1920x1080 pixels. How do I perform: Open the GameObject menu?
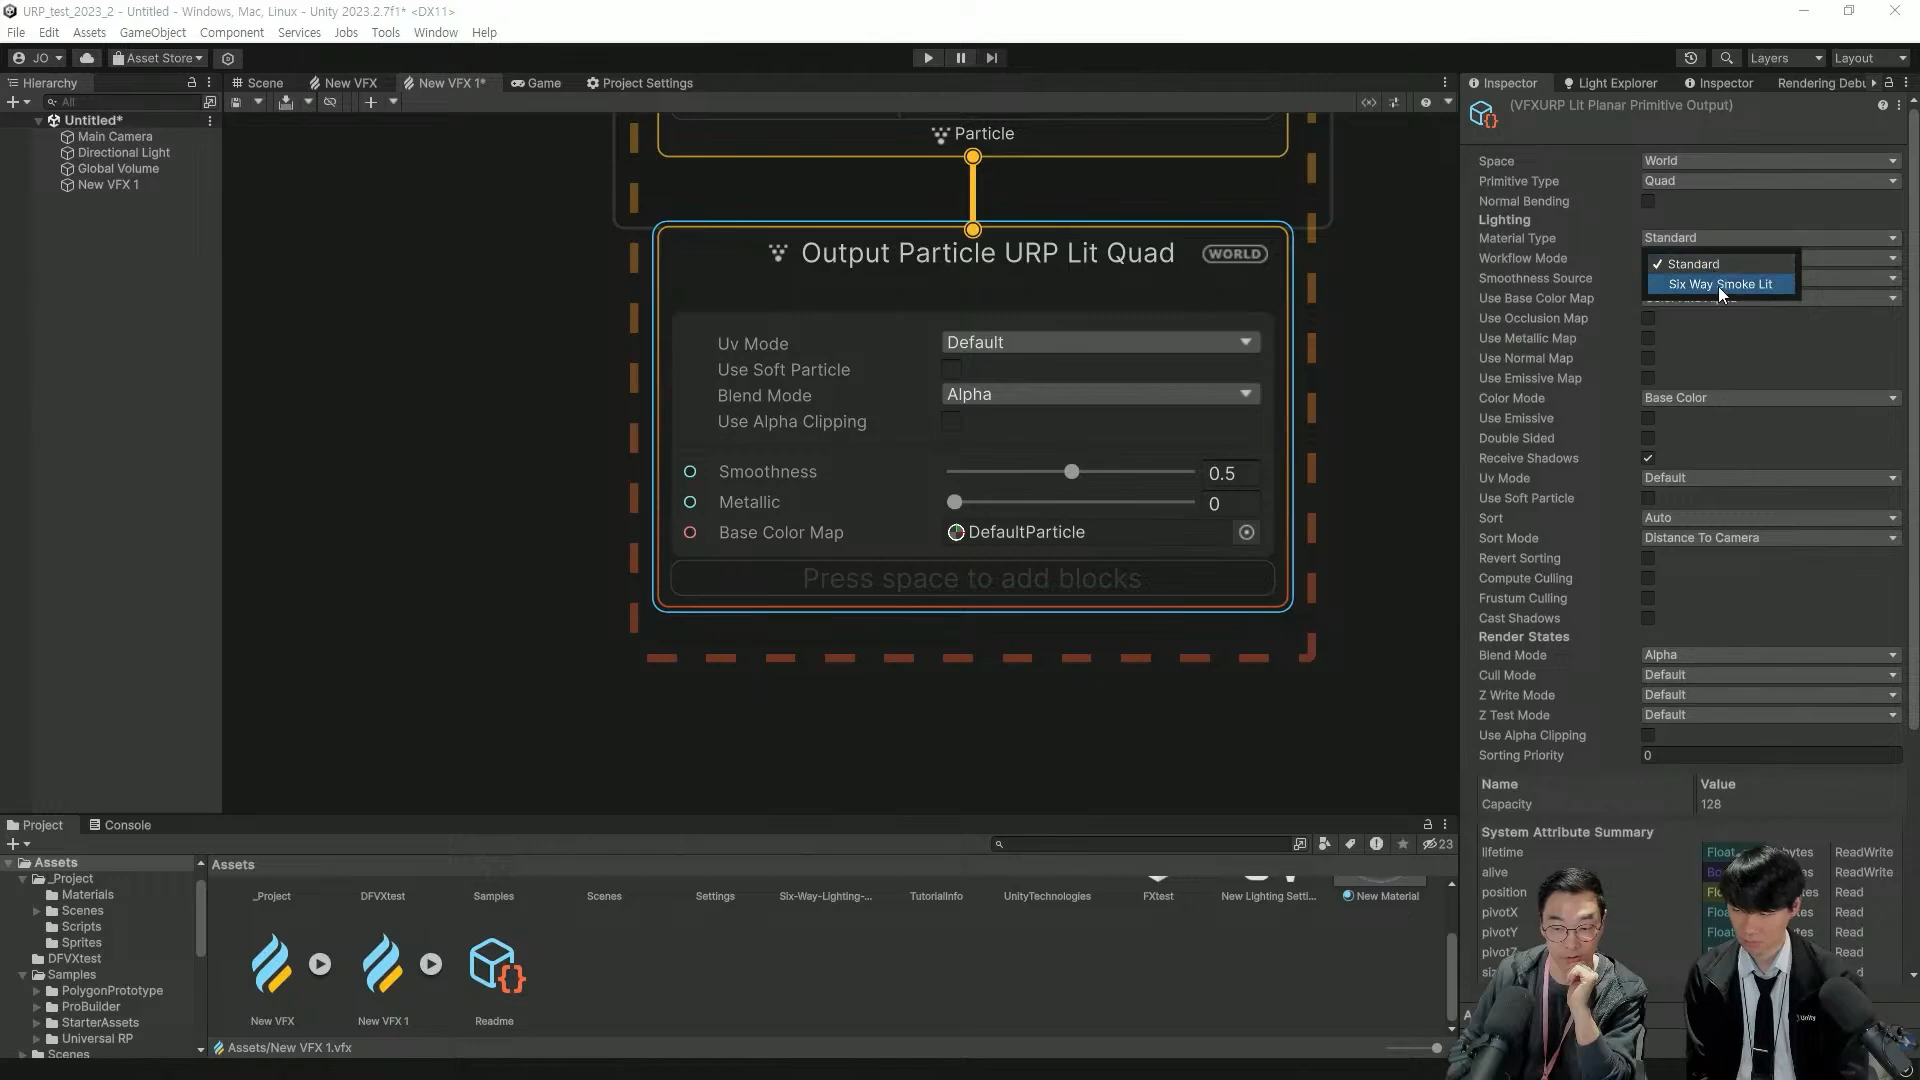(x=152, y=32)
